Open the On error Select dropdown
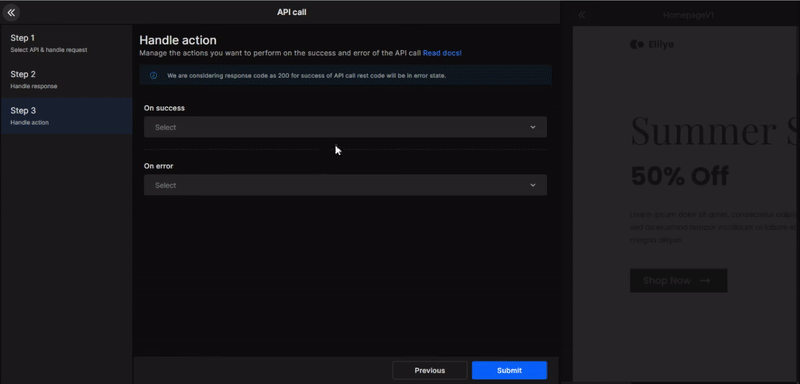This screenshot has width=800, height=384. 345,185
